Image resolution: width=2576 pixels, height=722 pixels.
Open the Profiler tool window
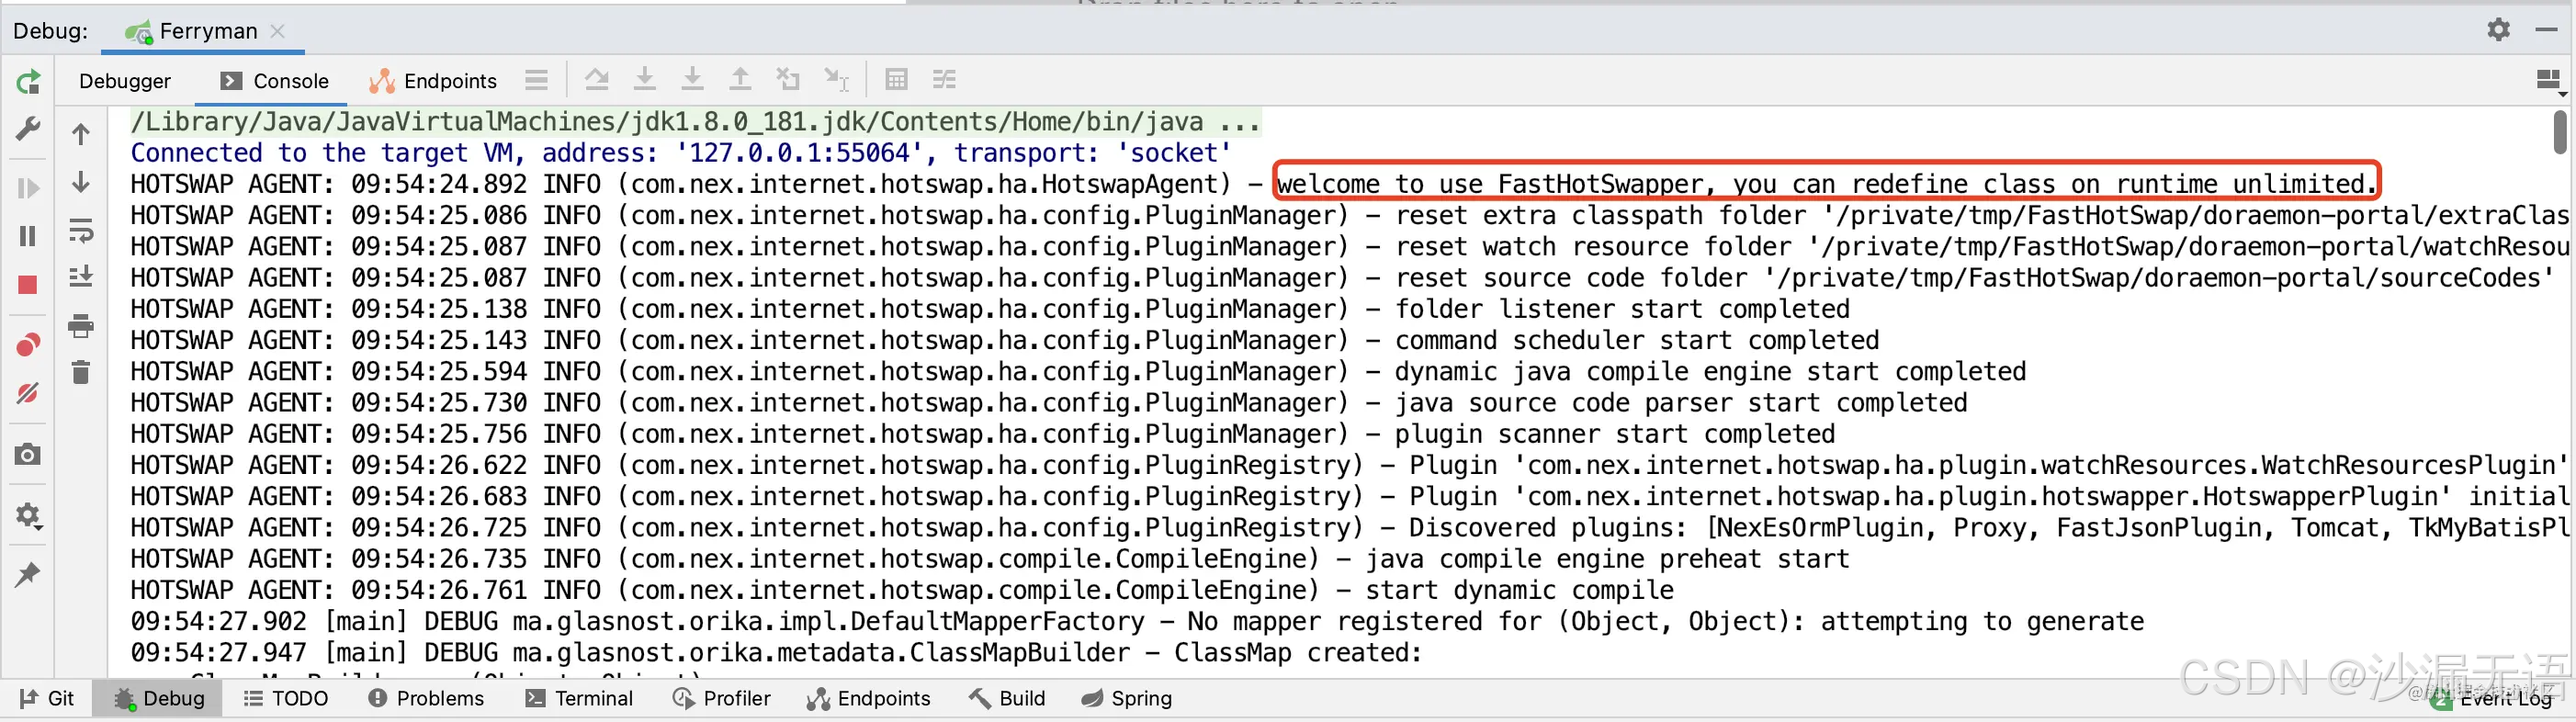coord(721,698)
